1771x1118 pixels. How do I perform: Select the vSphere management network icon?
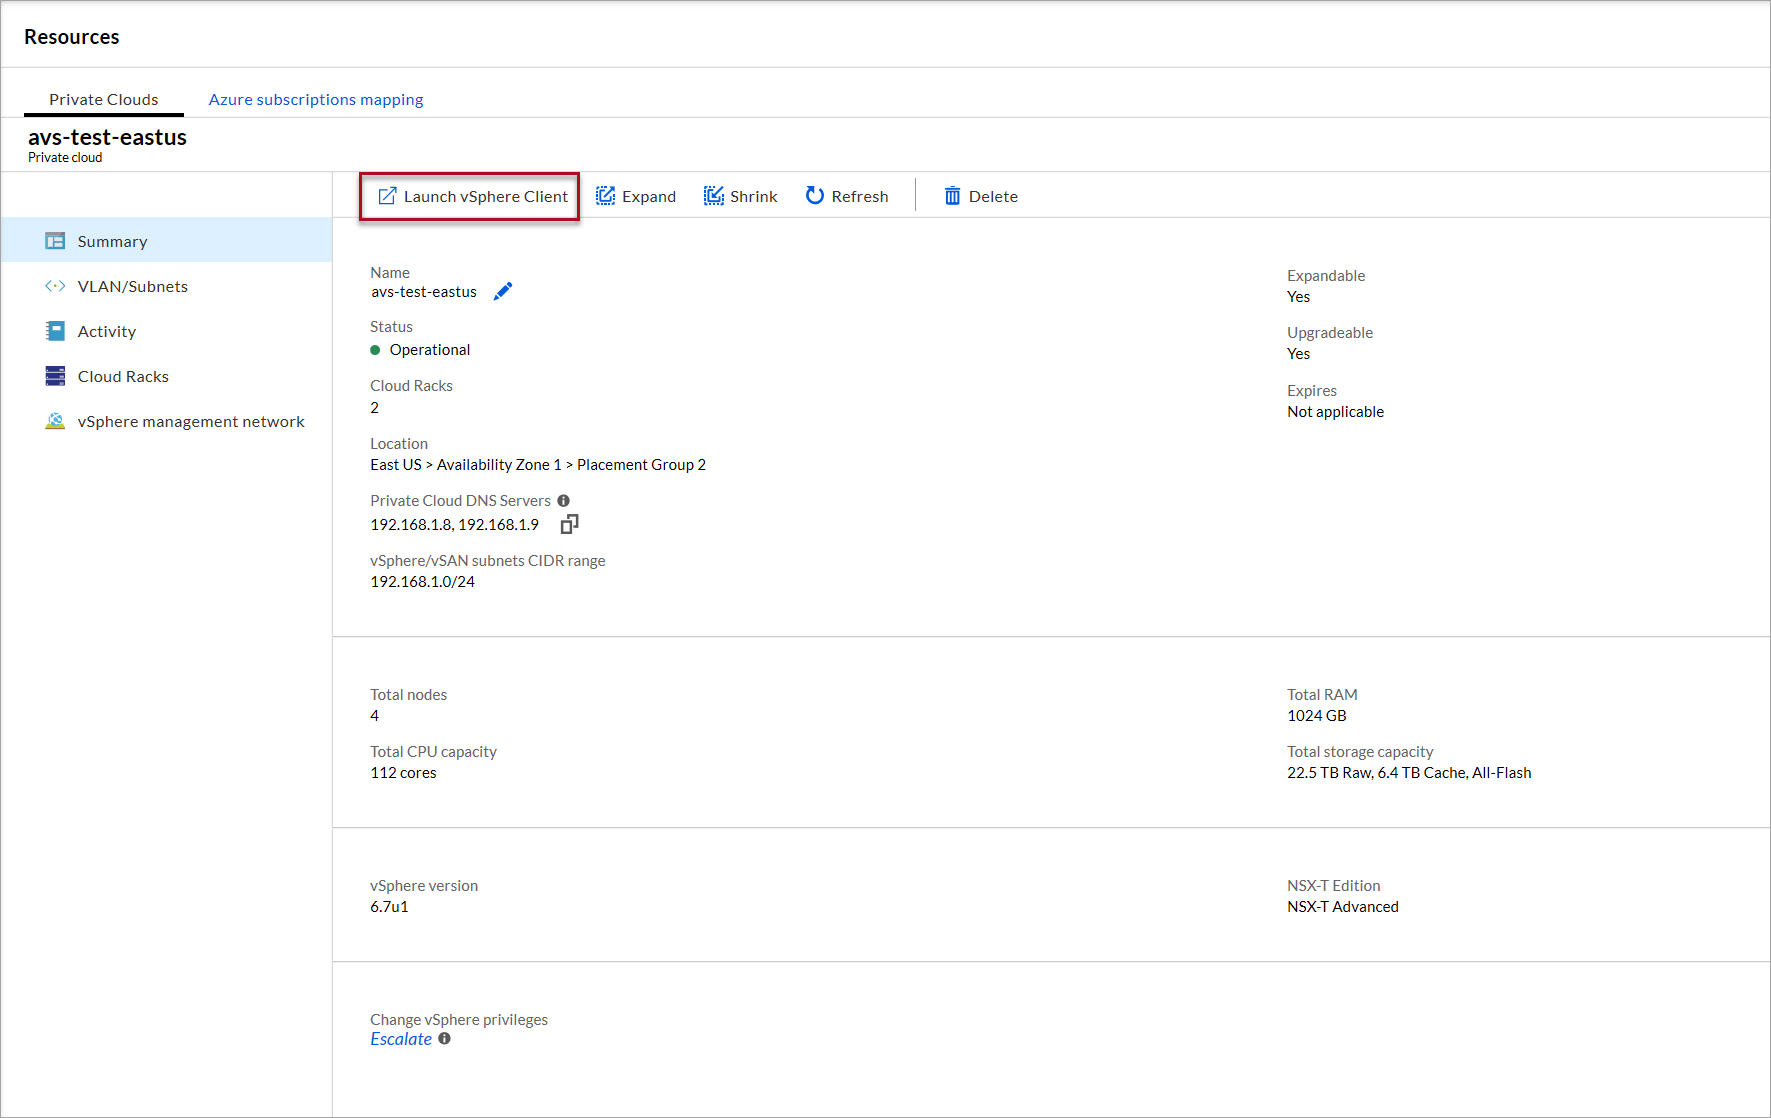pyautogui.click(x=55, y=421)
